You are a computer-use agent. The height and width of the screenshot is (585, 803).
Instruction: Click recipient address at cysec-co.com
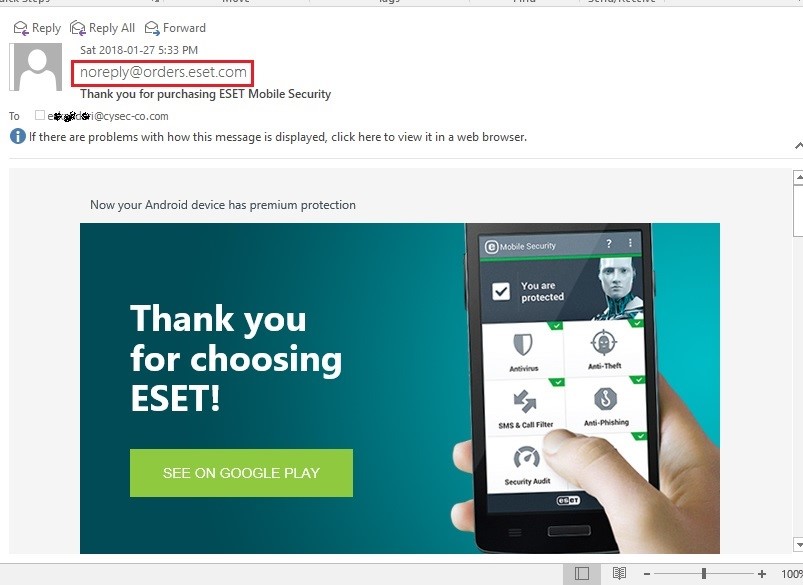click(108, 116)
